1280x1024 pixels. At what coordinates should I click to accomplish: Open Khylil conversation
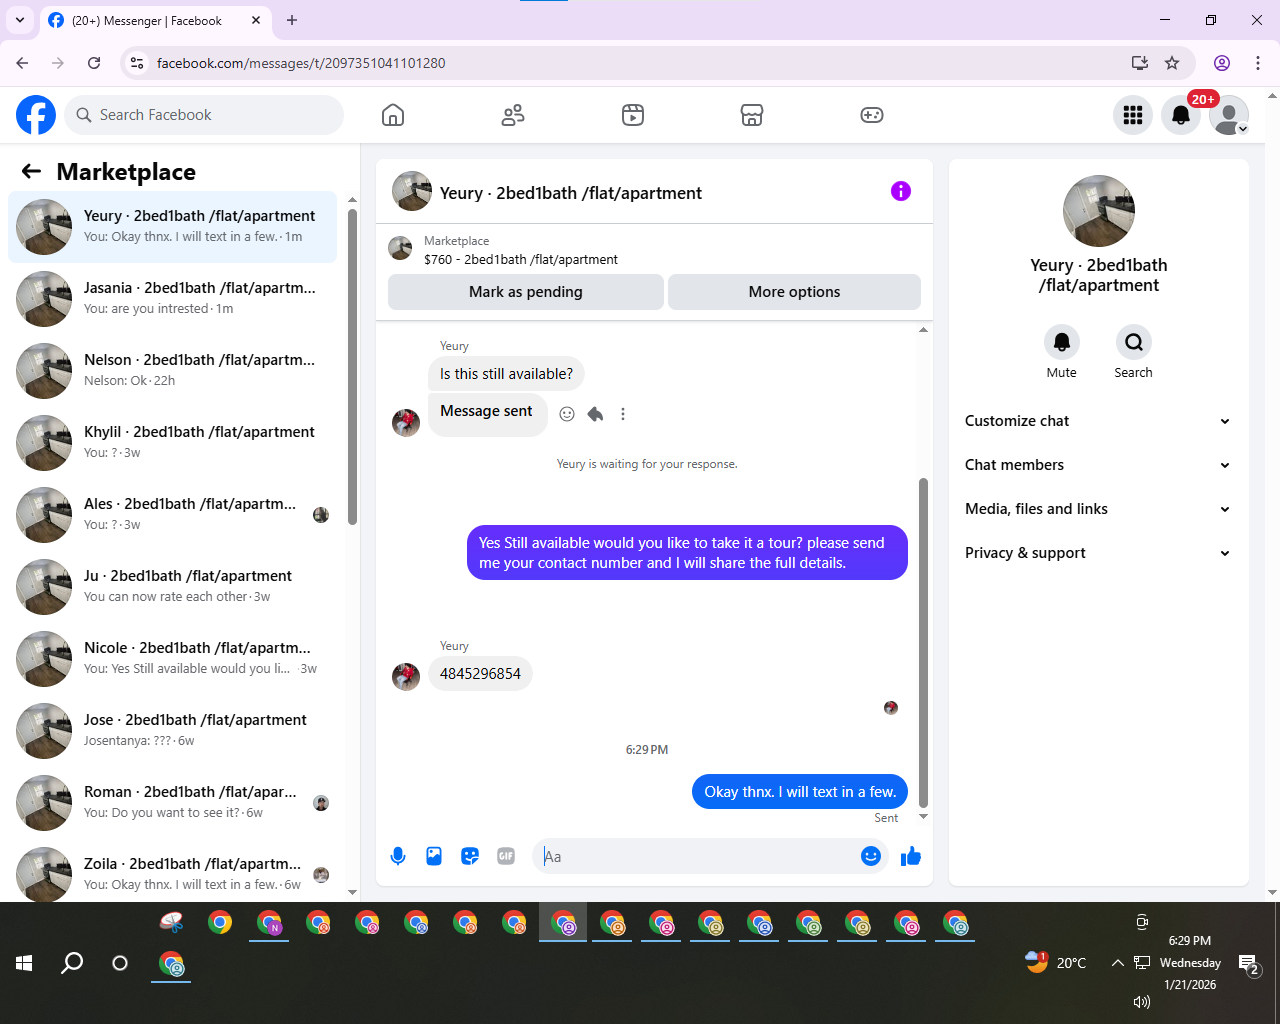172,443
